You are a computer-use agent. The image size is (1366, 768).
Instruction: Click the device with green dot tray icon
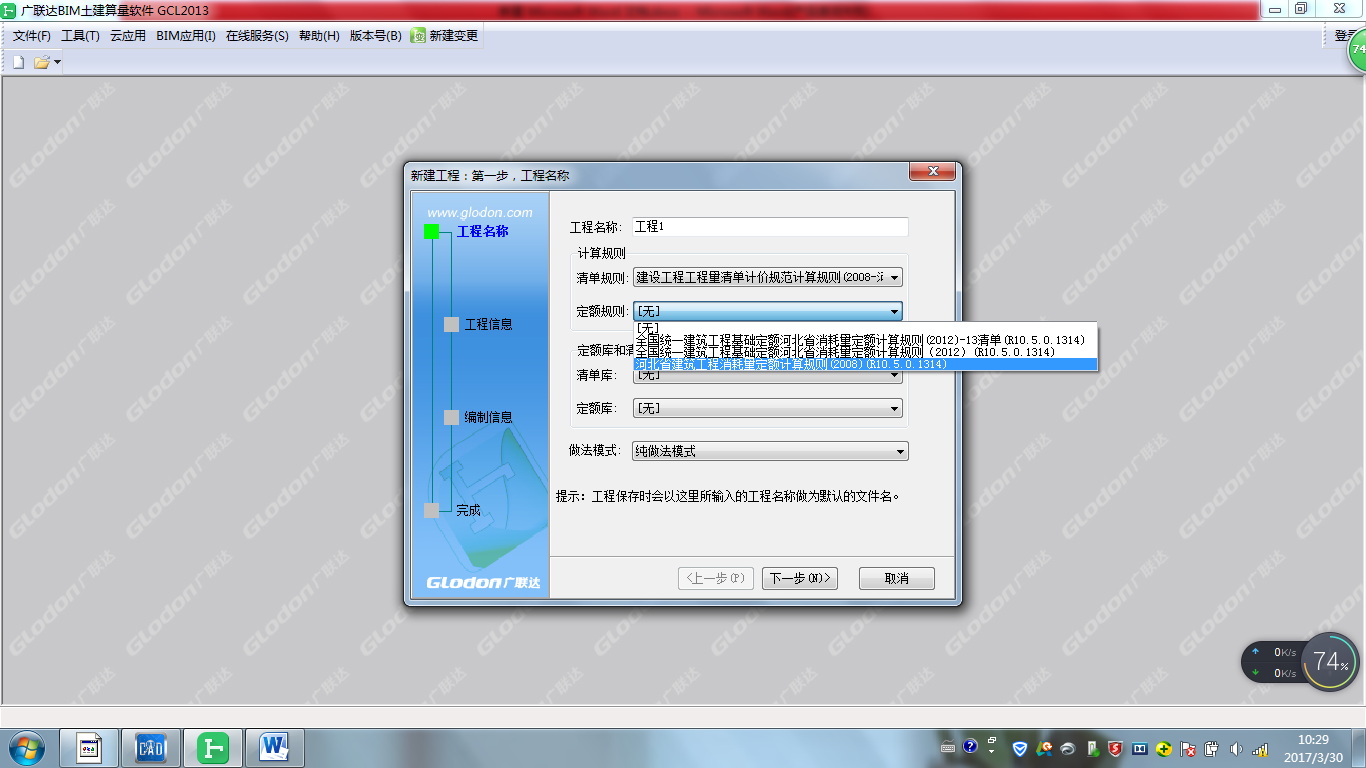click(1092, 748)
